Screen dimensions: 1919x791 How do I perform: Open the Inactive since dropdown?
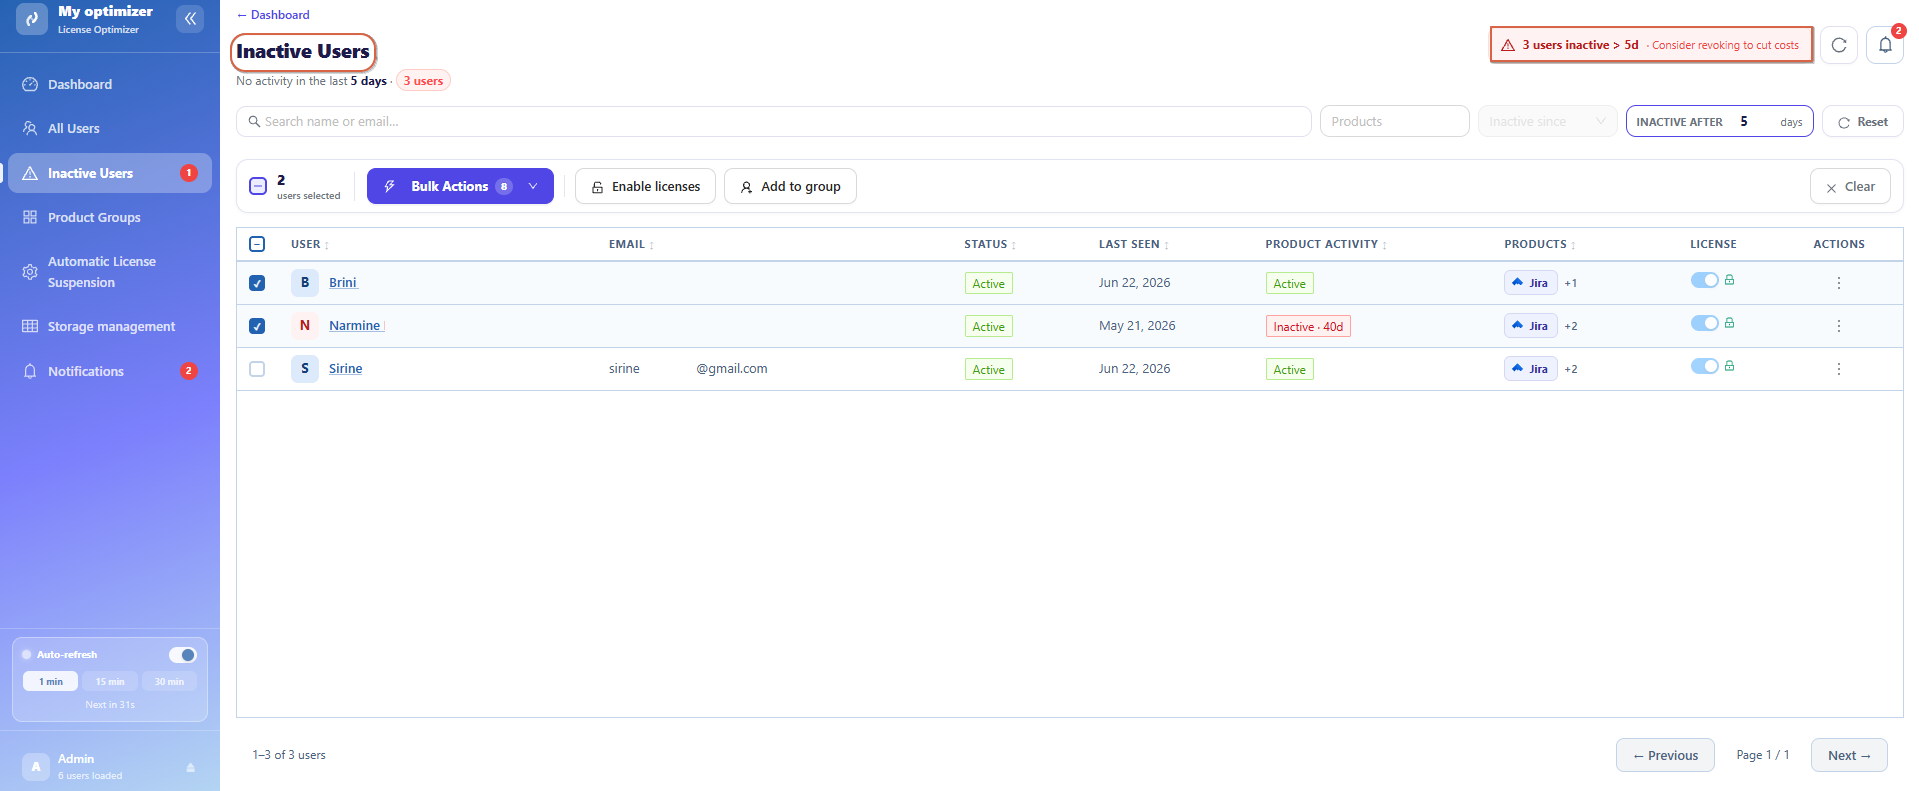click(x=1547, y=121)
